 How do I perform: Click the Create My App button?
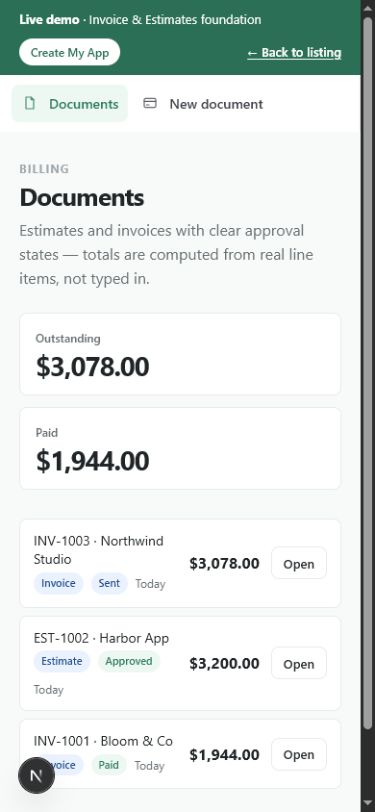[69, 52]
